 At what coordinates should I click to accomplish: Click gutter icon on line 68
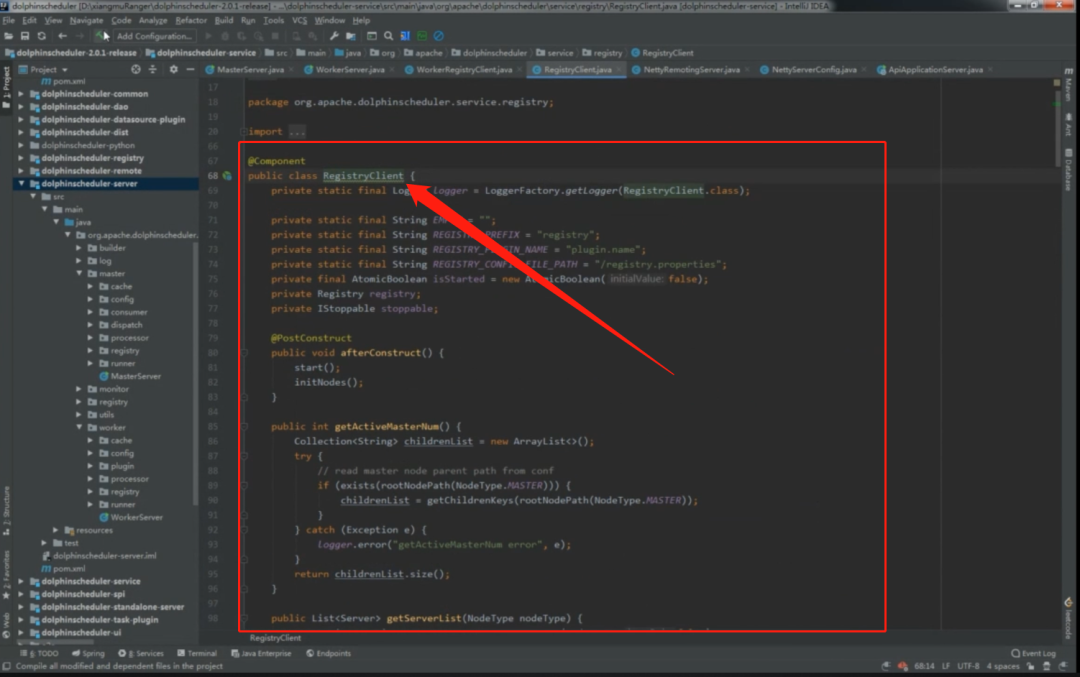tap(227, 176)
